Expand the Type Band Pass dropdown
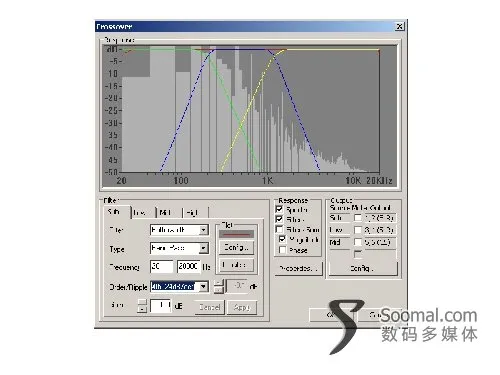 click(x=204, y=248)
